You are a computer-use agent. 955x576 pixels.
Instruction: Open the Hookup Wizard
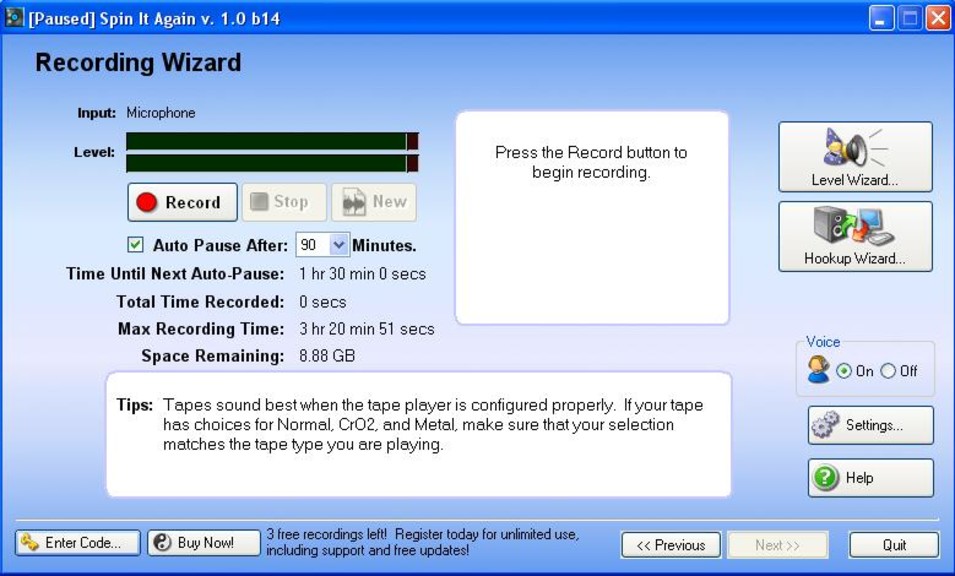click(x=855, y=236)
